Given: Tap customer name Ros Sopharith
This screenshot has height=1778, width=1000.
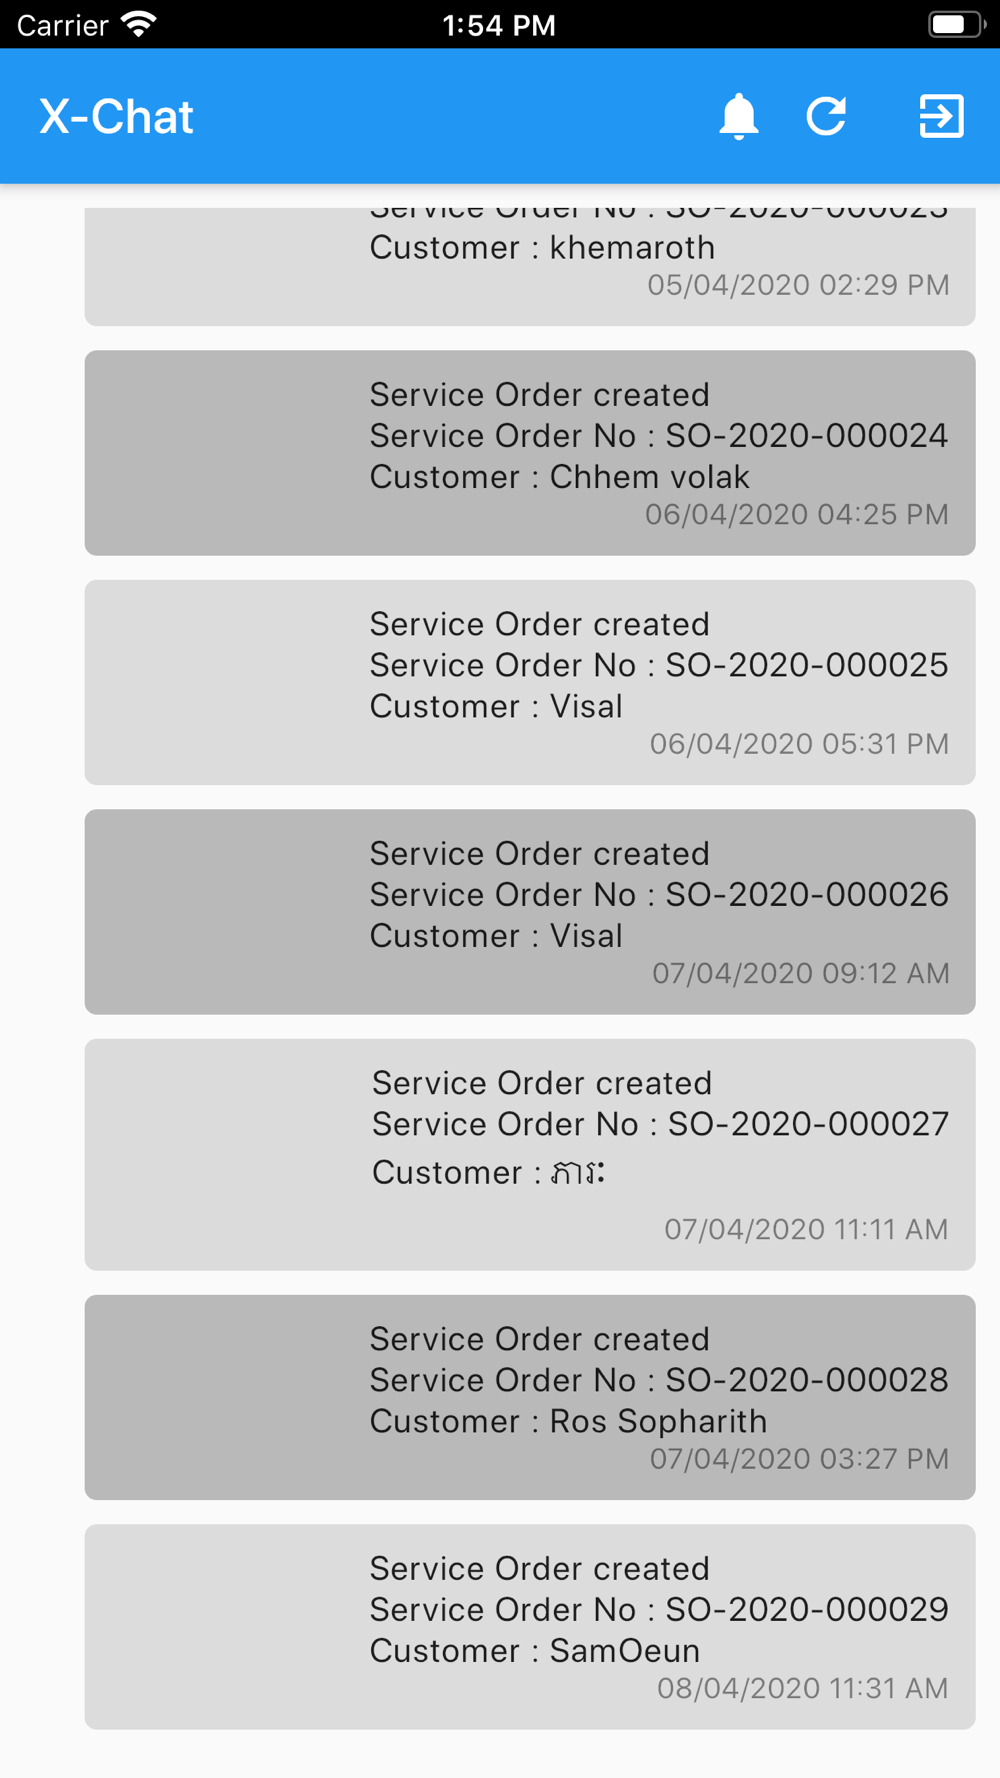Looking at the screenshot, I should [x=658, y=1421].
